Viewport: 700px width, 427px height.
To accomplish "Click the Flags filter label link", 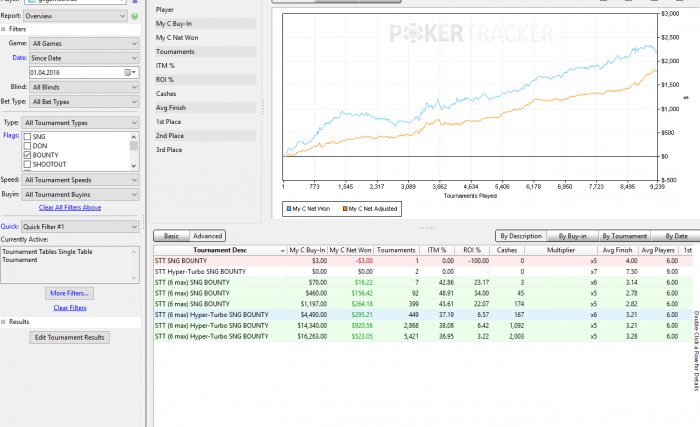I will (x=11, y=135).
